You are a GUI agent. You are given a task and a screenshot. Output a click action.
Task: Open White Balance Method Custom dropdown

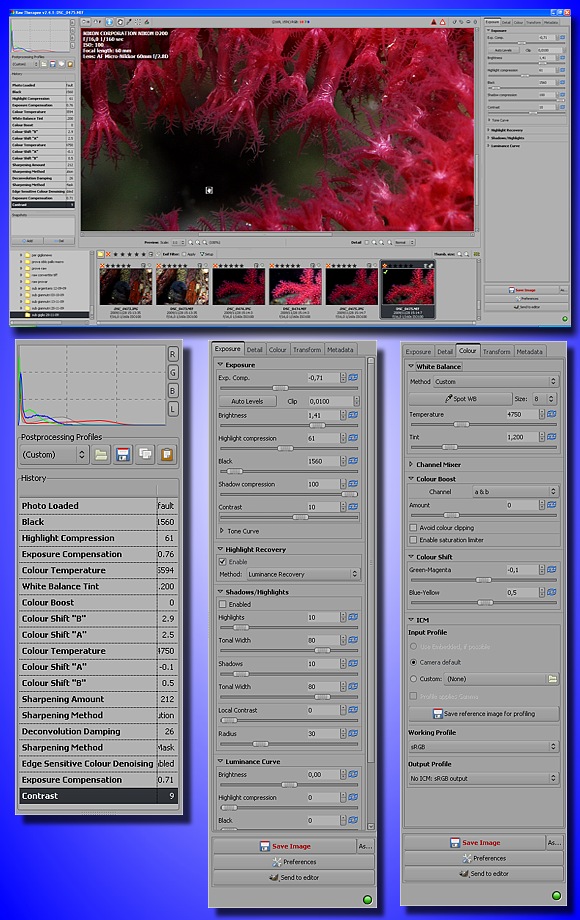[496, 381]
